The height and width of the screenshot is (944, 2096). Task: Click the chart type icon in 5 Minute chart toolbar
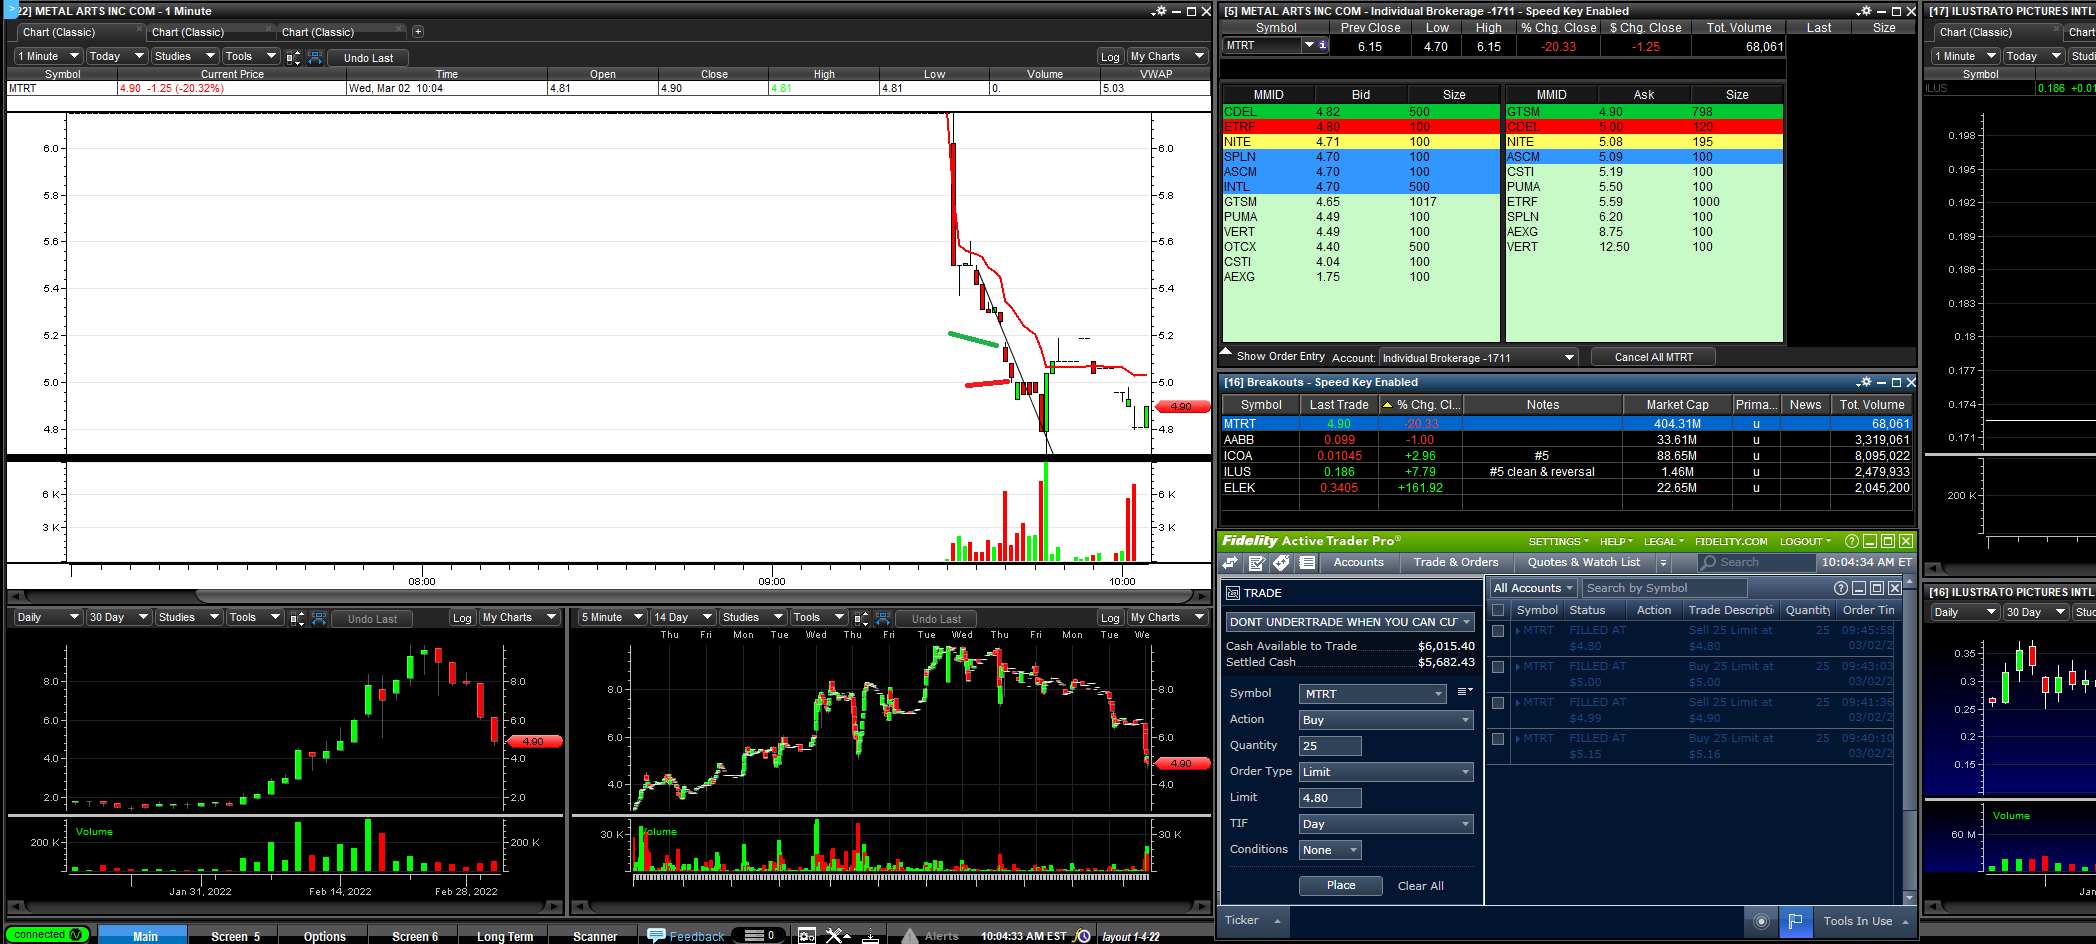click(x=861, y=618)
